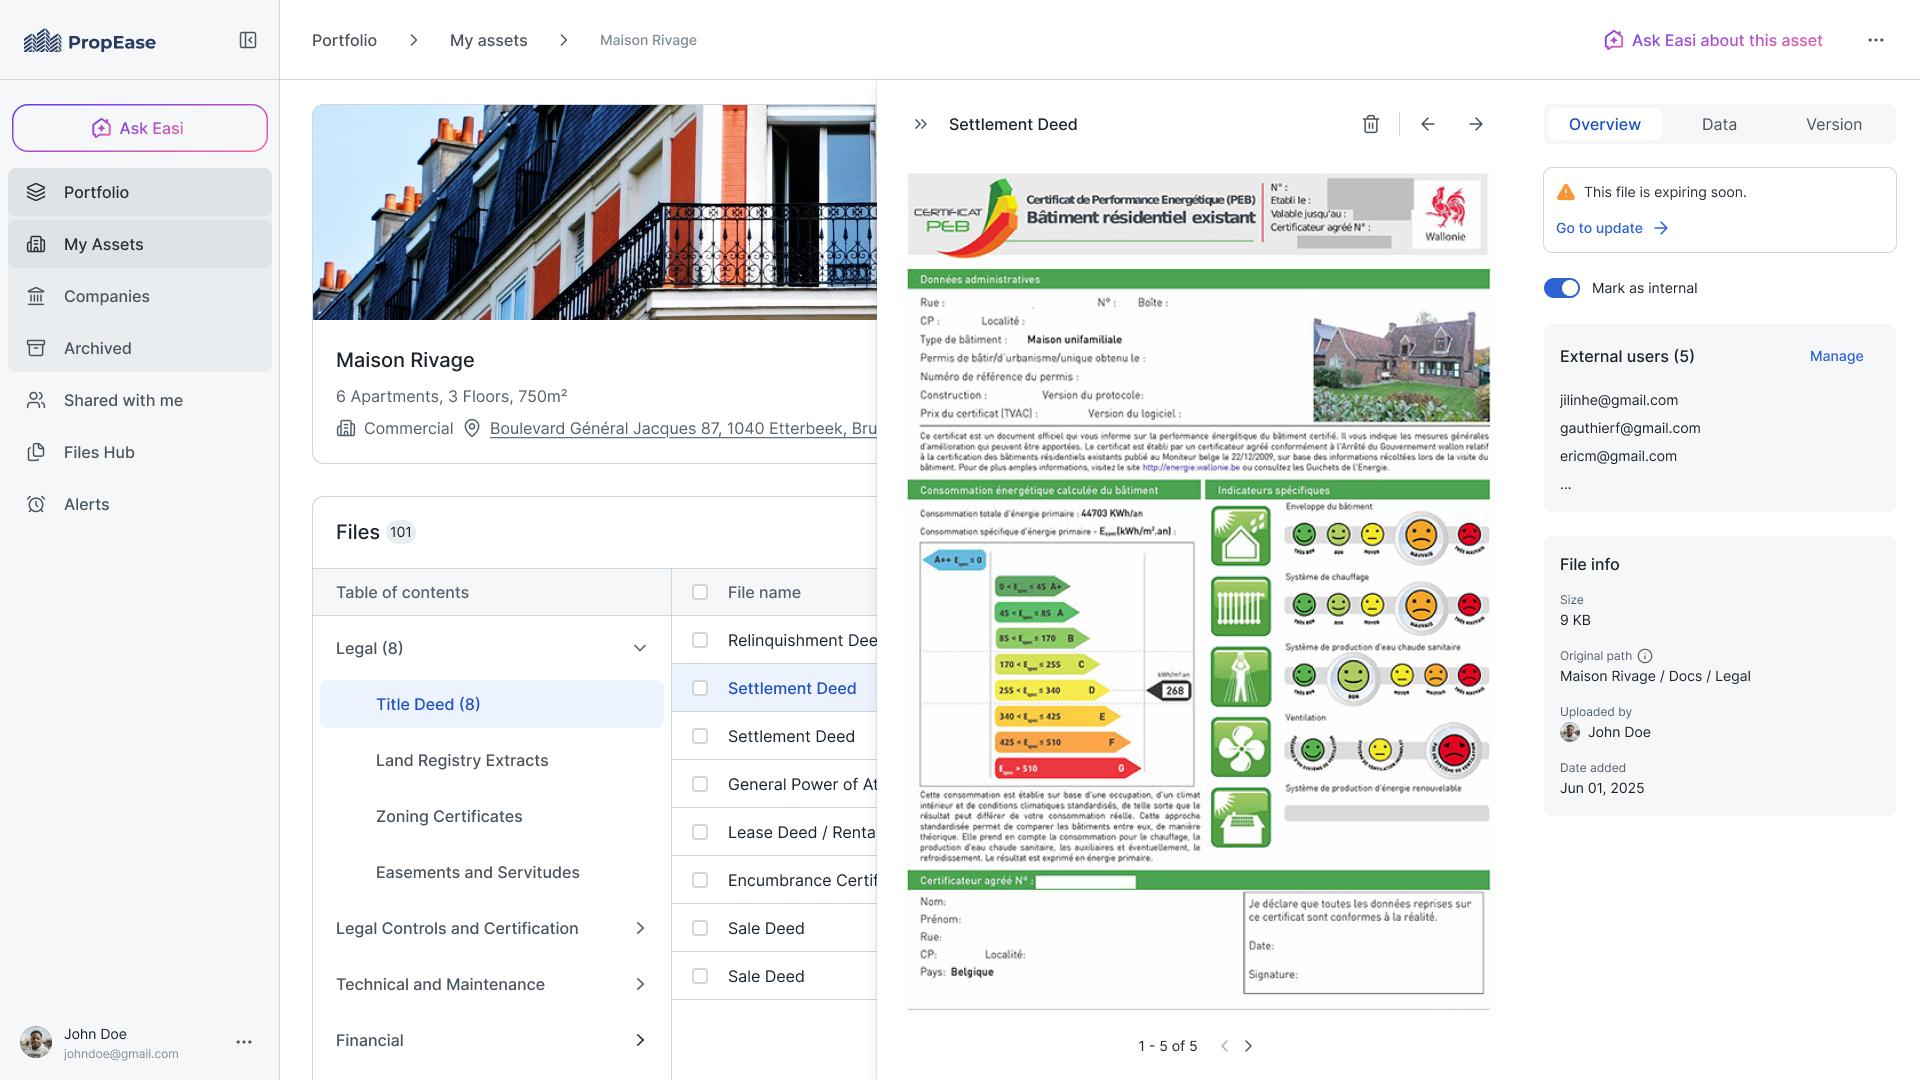Viewport: 1920px width, 1080px height.
Task: Expand Legal Controls and Certification section
Action: pyautogui.click(x=640, y=928)
